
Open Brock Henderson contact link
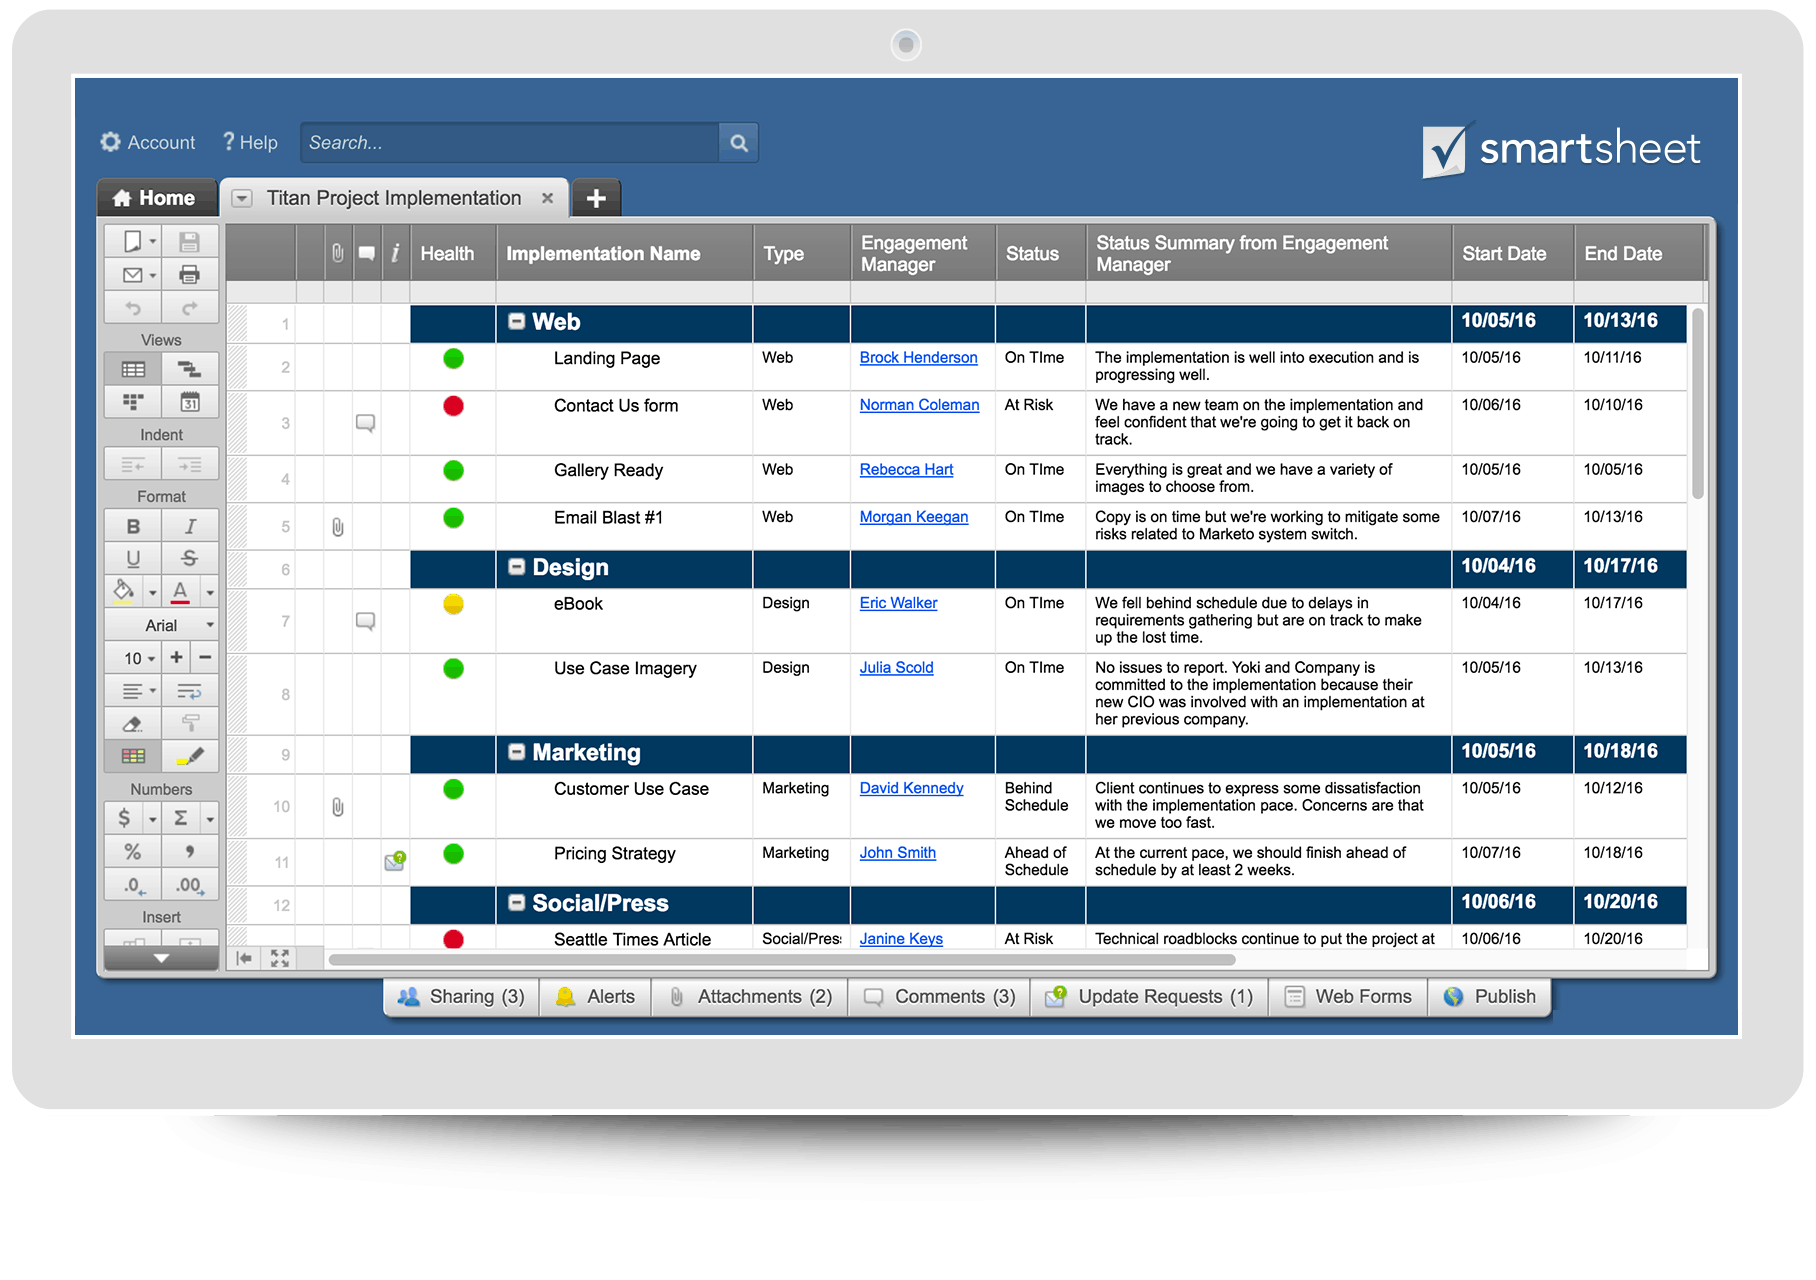919,358
